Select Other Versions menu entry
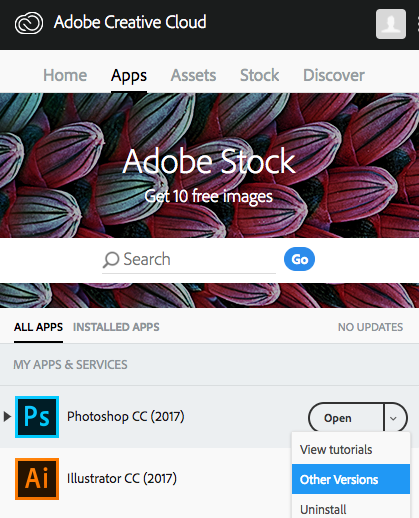Image resolution: width=419 pixels, height=518 pixels. (351, 479)
